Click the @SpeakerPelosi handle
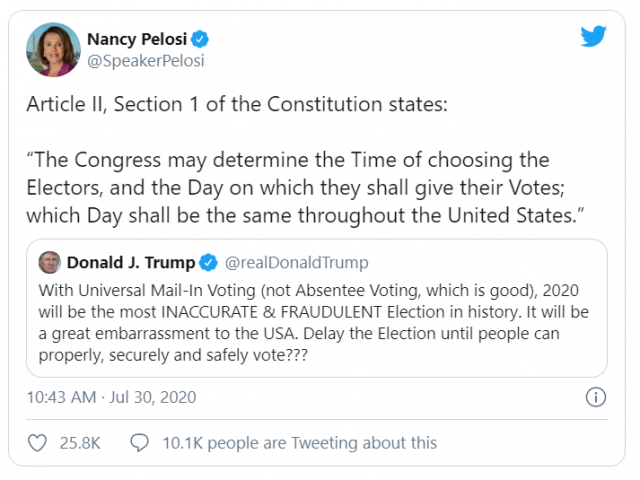This screenshot has height=480, width=640. 147,61
